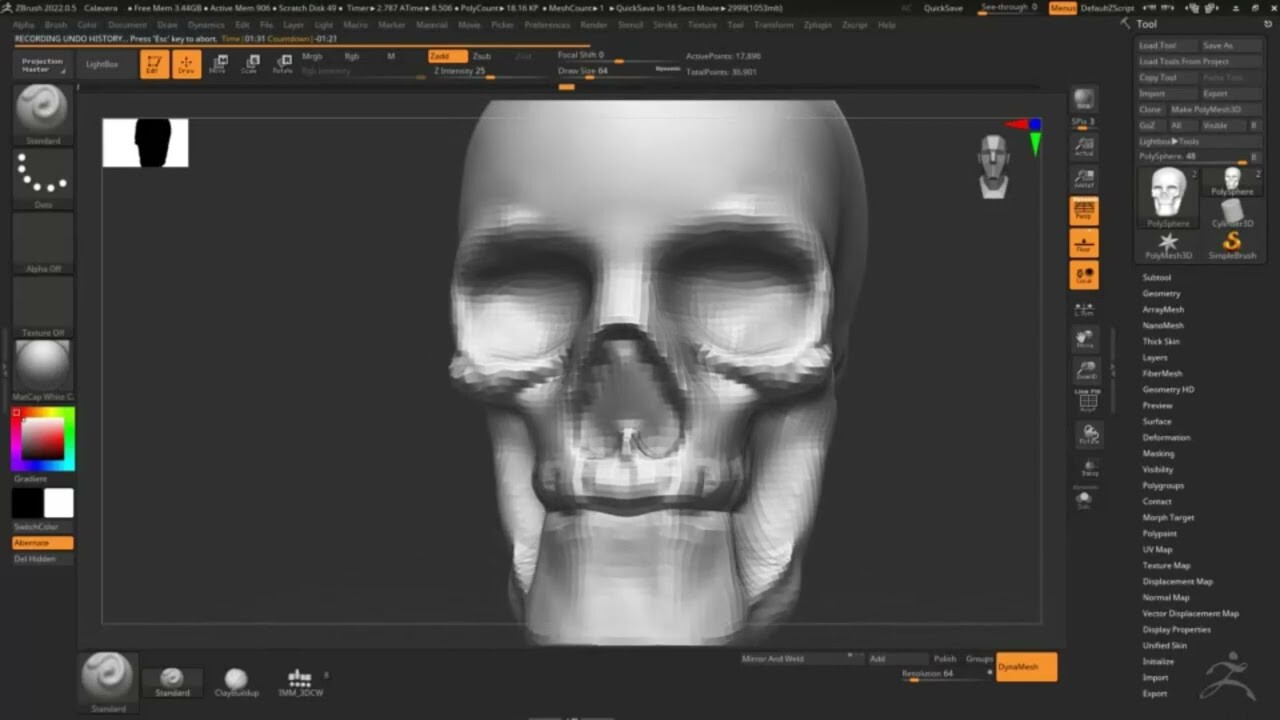Open the Zplugin menu
Image resolution: width=1280 pixels, height=720 pixels.
(816, 25)
